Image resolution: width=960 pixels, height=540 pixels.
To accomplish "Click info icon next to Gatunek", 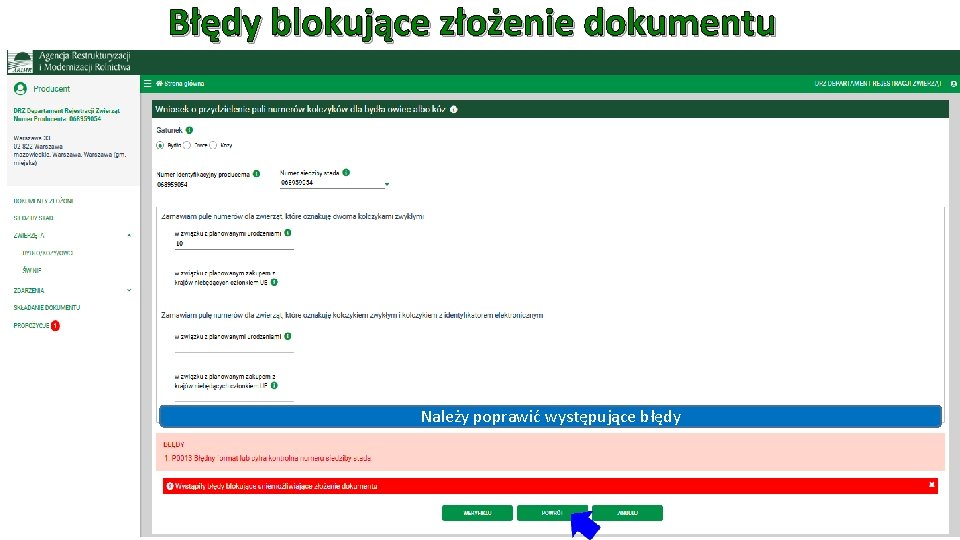I will coord(189,130).
